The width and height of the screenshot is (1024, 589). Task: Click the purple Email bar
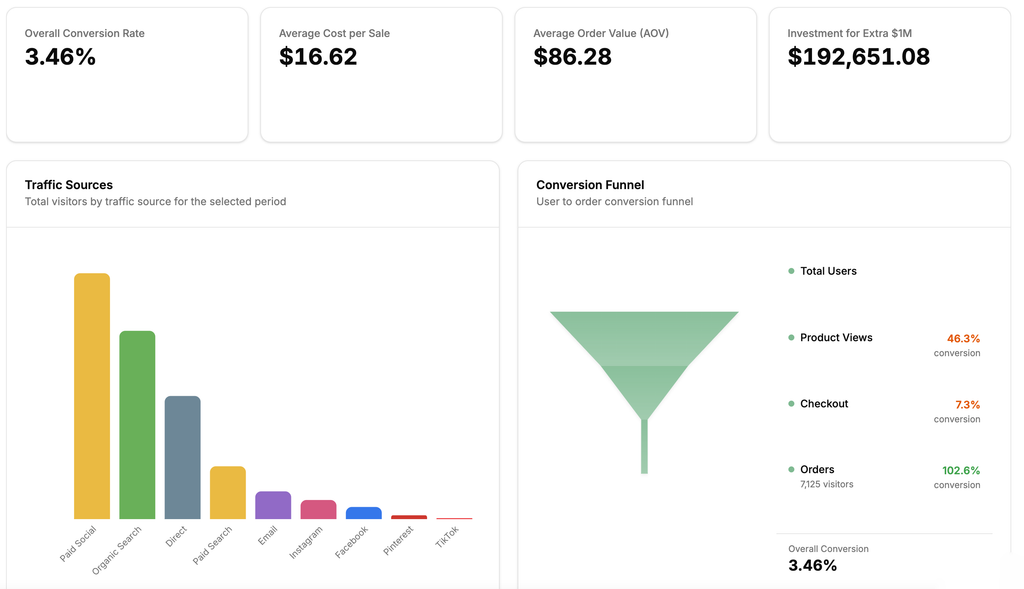273,505
